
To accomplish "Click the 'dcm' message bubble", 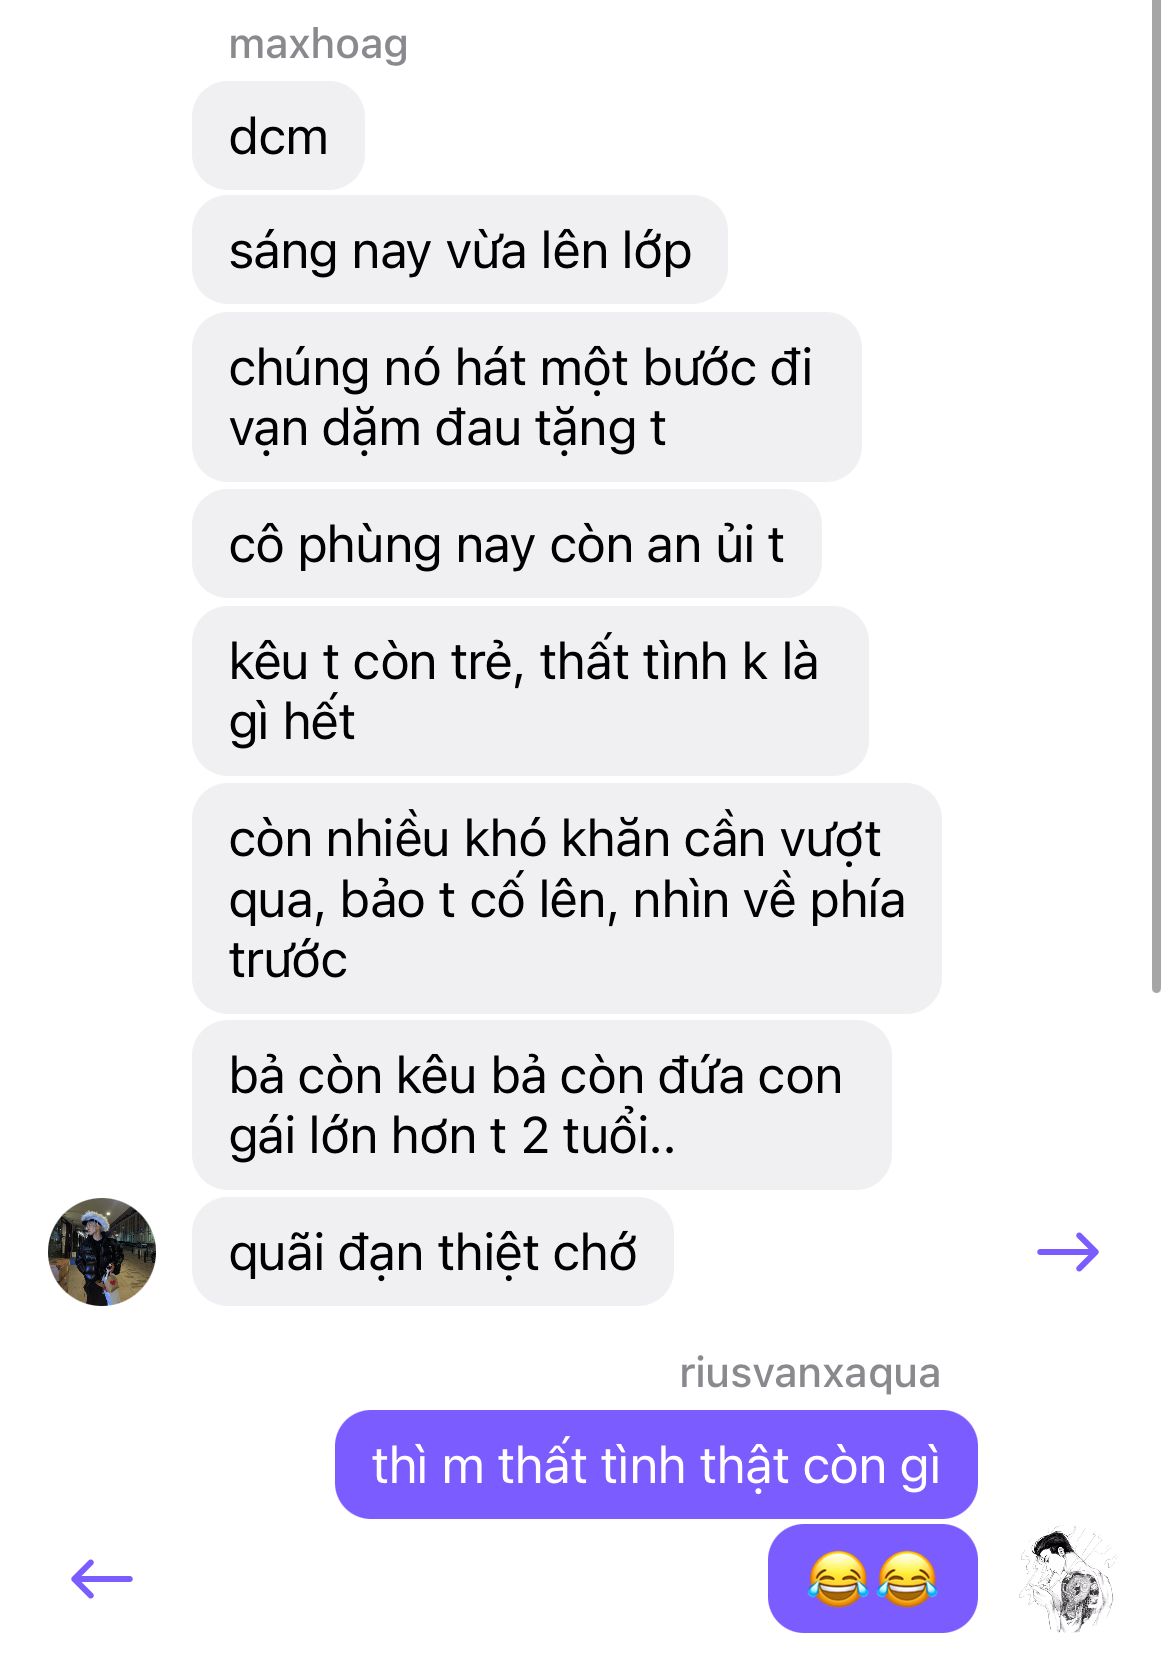I will click(278, 136).
